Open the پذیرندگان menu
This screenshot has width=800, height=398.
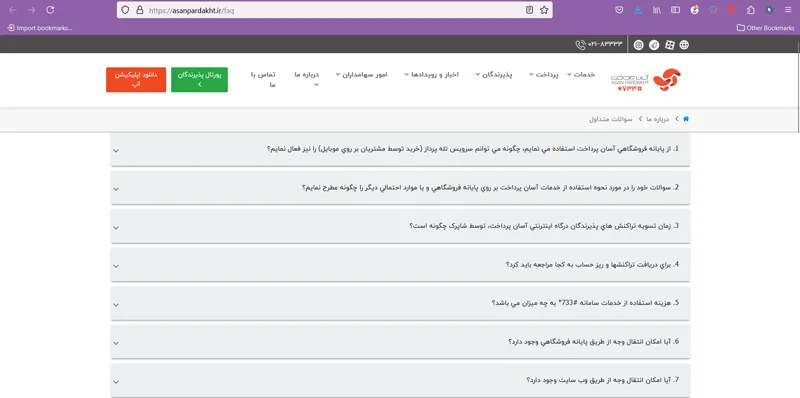click(493, 74)
